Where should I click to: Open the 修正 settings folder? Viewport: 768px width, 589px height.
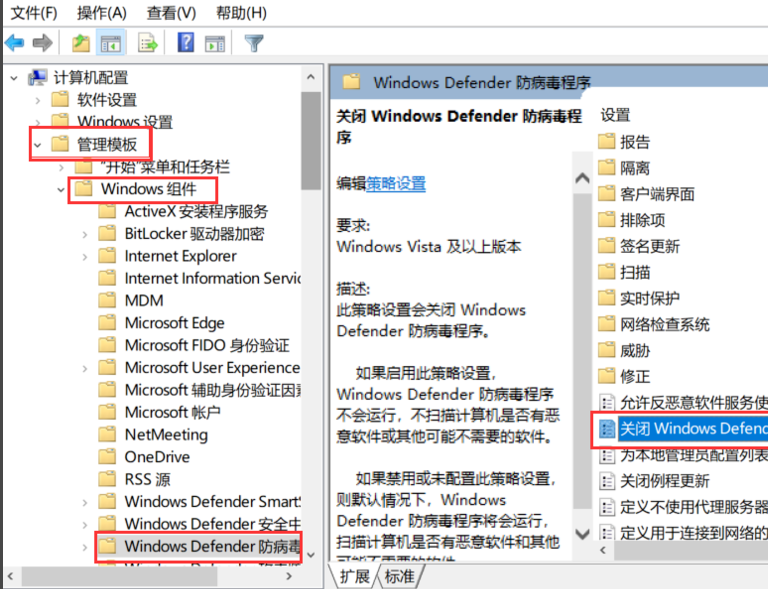(x=635, y=376)
